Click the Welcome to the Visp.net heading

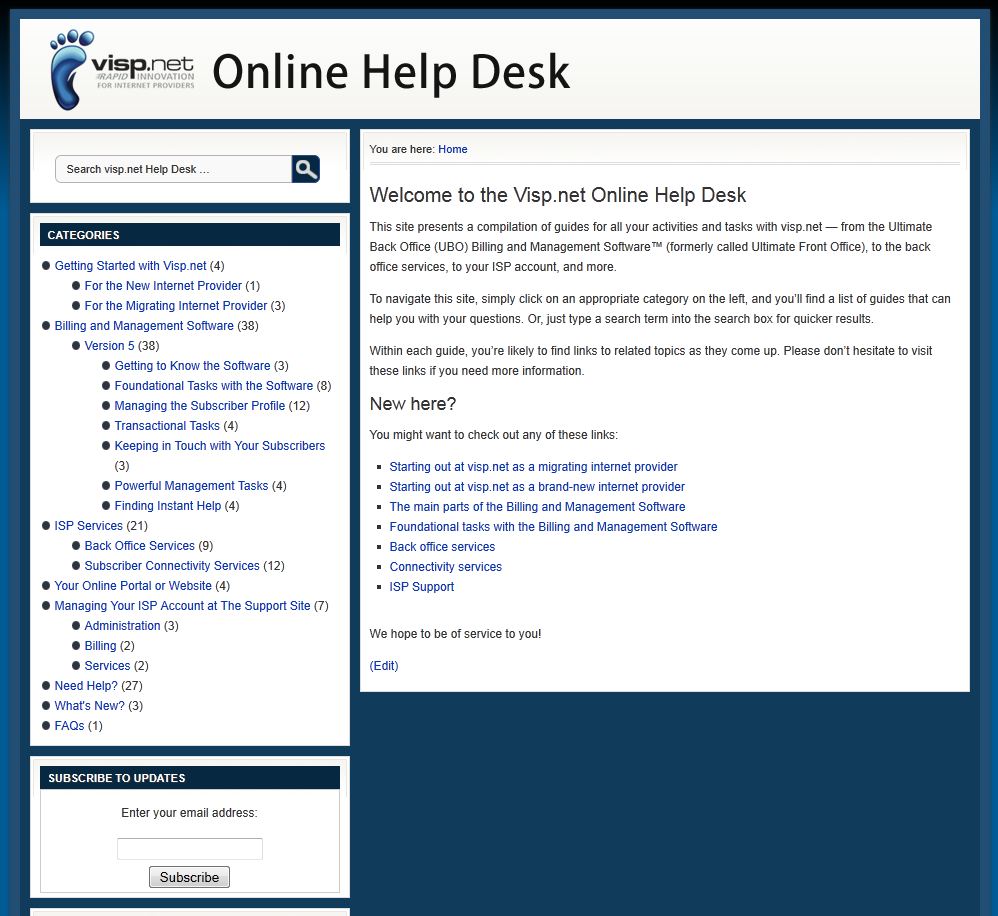pos(558,195)
